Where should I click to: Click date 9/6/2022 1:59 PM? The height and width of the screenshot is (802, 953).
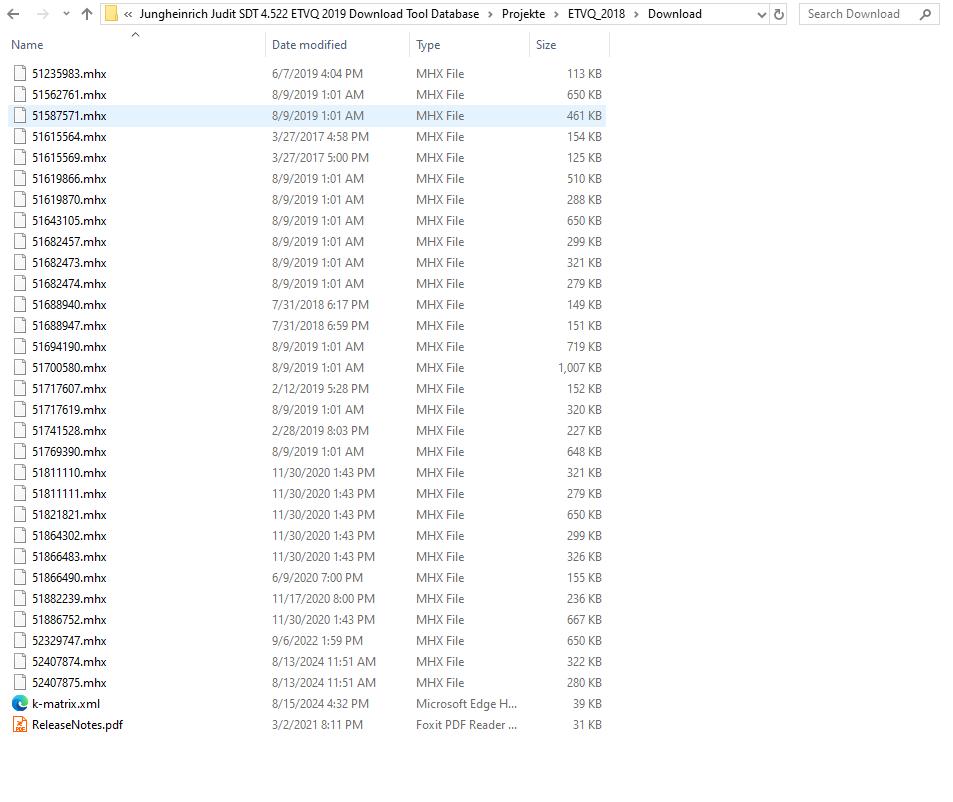317,641
